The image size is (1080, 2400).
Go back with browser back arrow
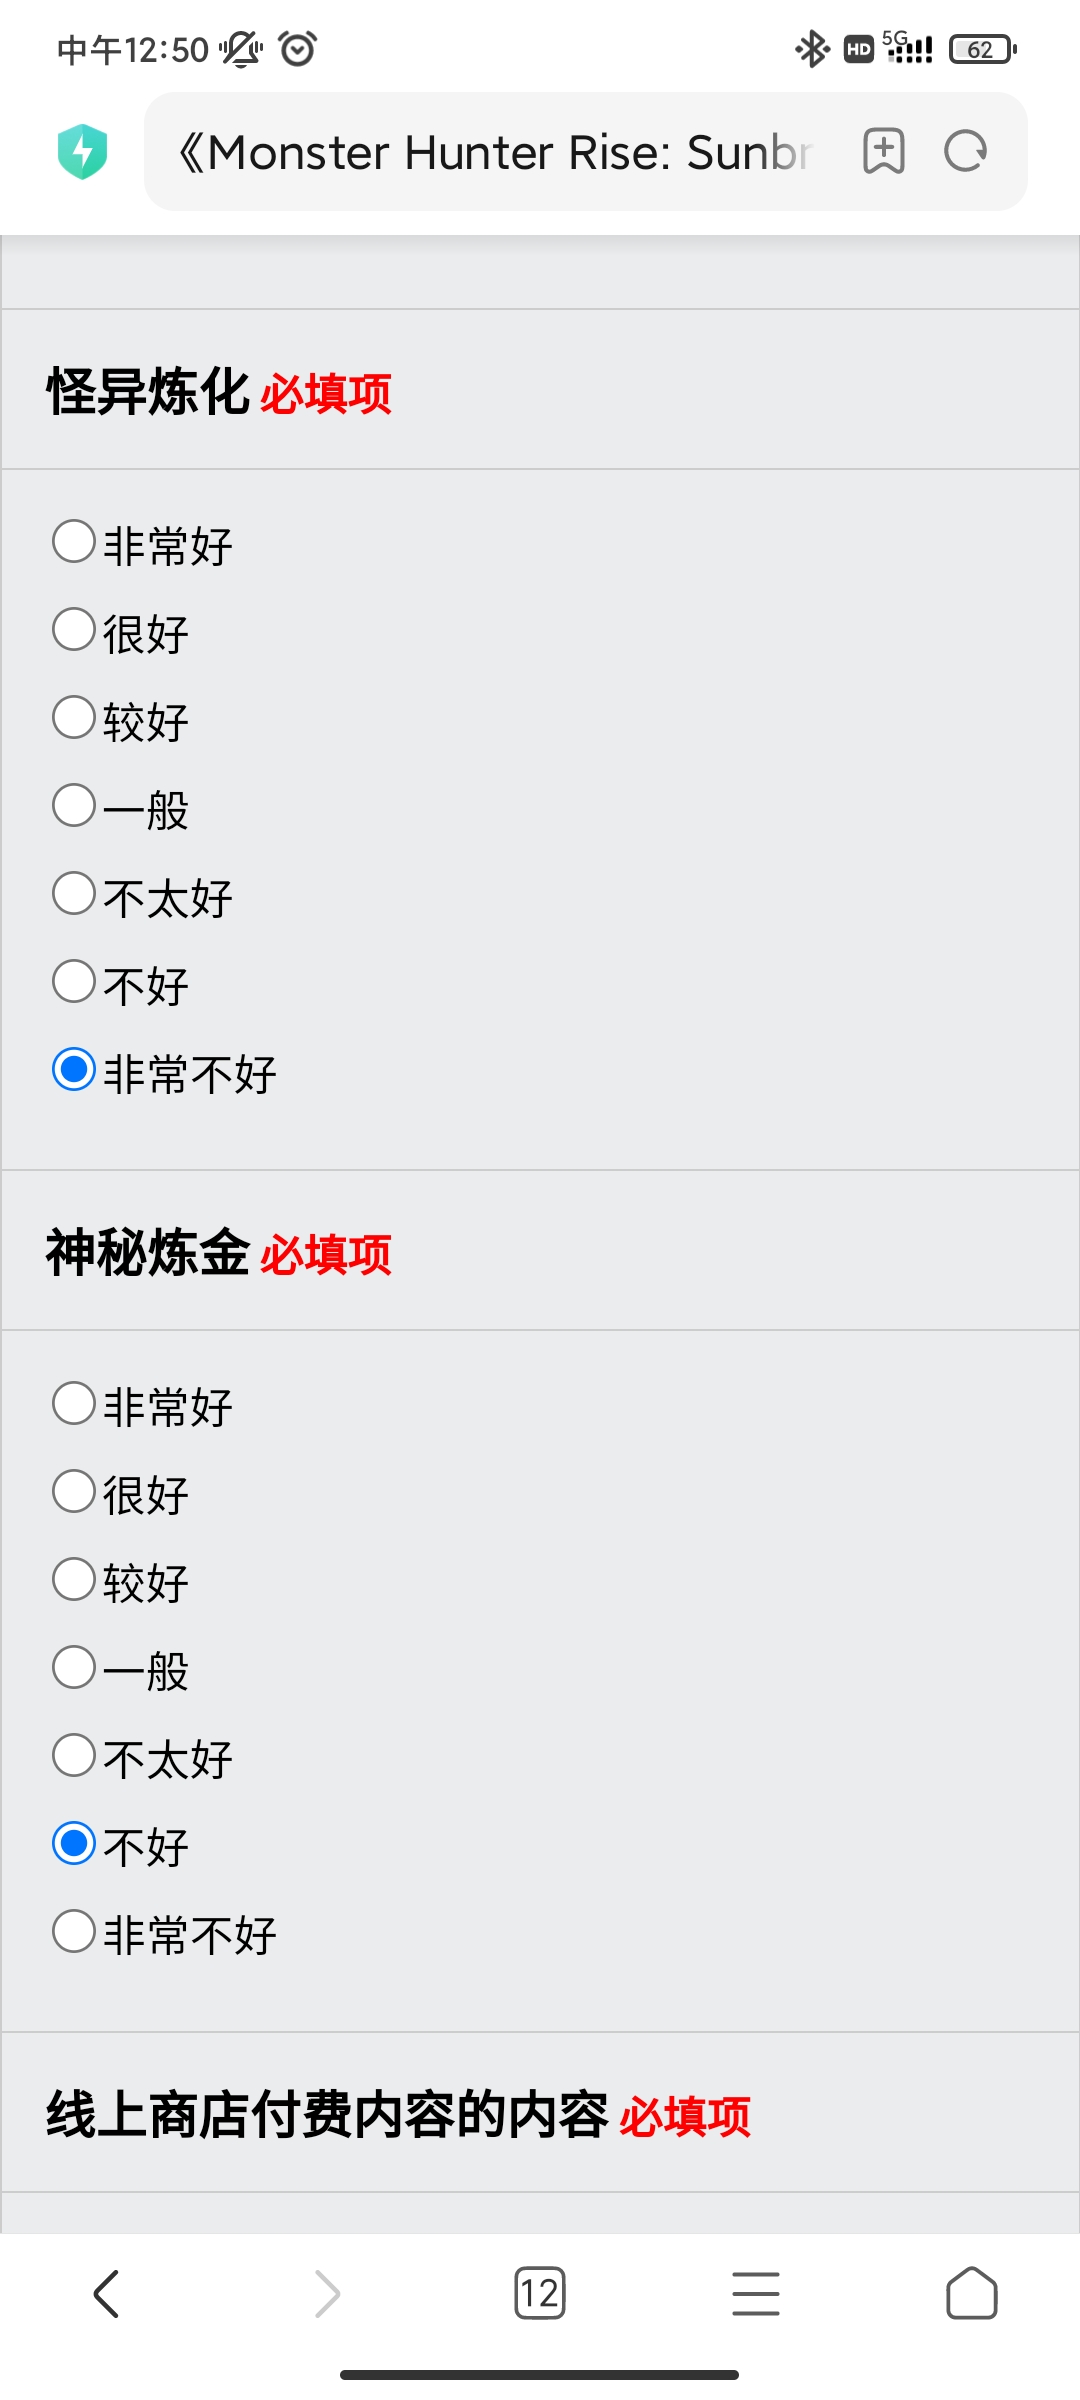tap(107, 2293)
